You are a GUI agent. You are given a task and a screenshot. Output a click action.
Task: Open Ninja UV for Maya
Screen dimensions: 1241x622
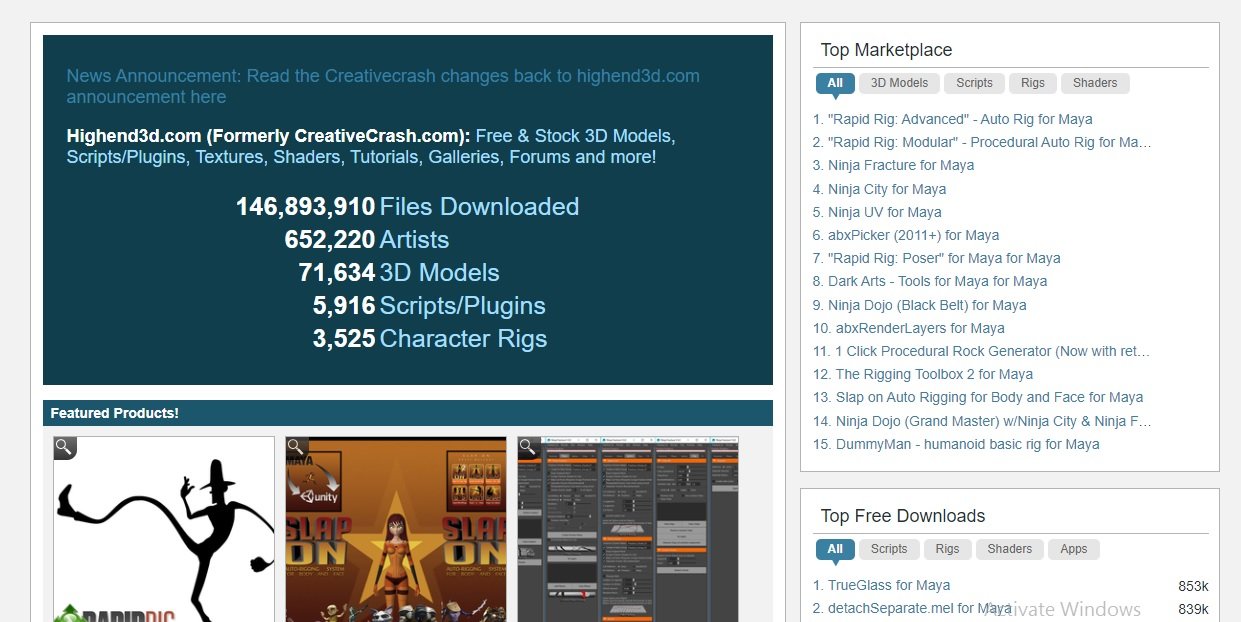point(885,212)
